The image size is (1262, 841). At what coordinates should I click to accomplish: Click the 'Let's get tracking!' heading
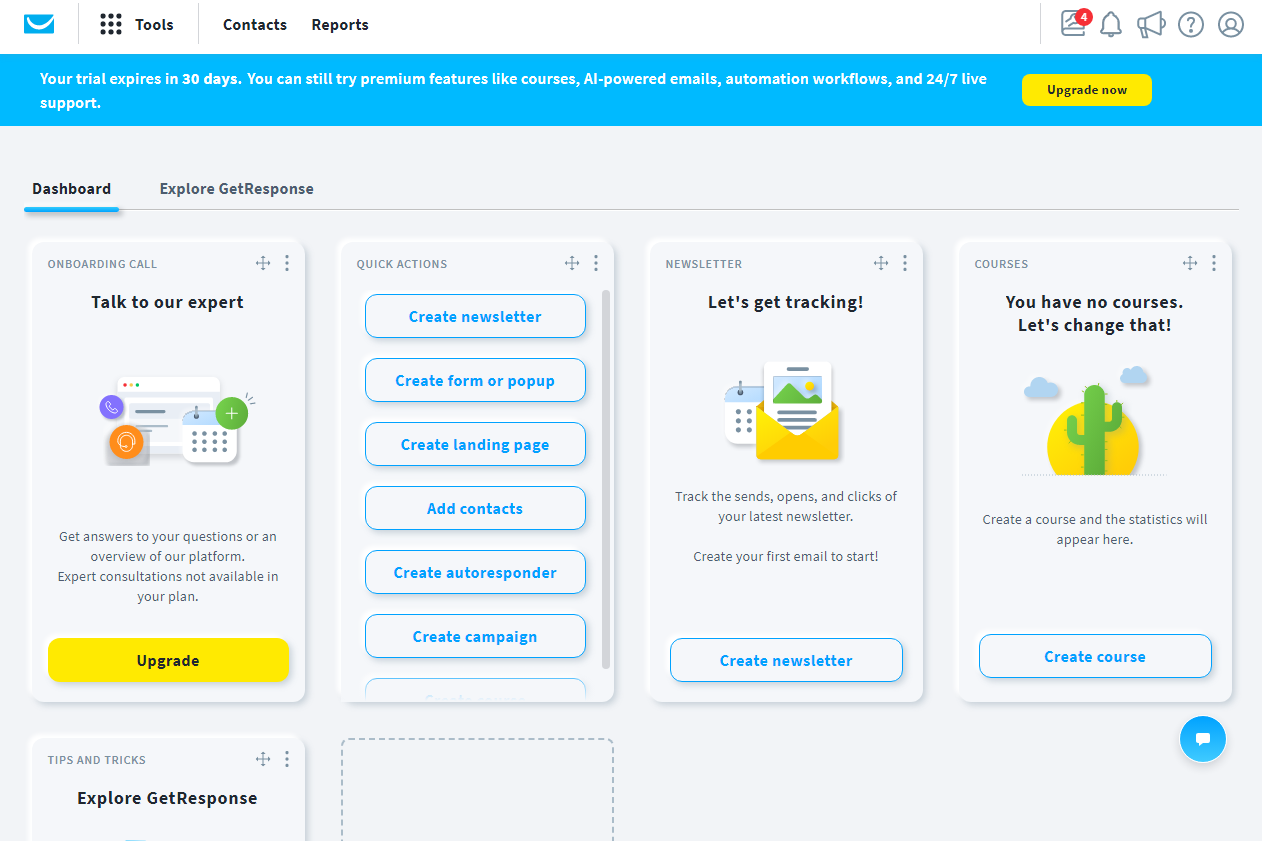pos(786,302)
